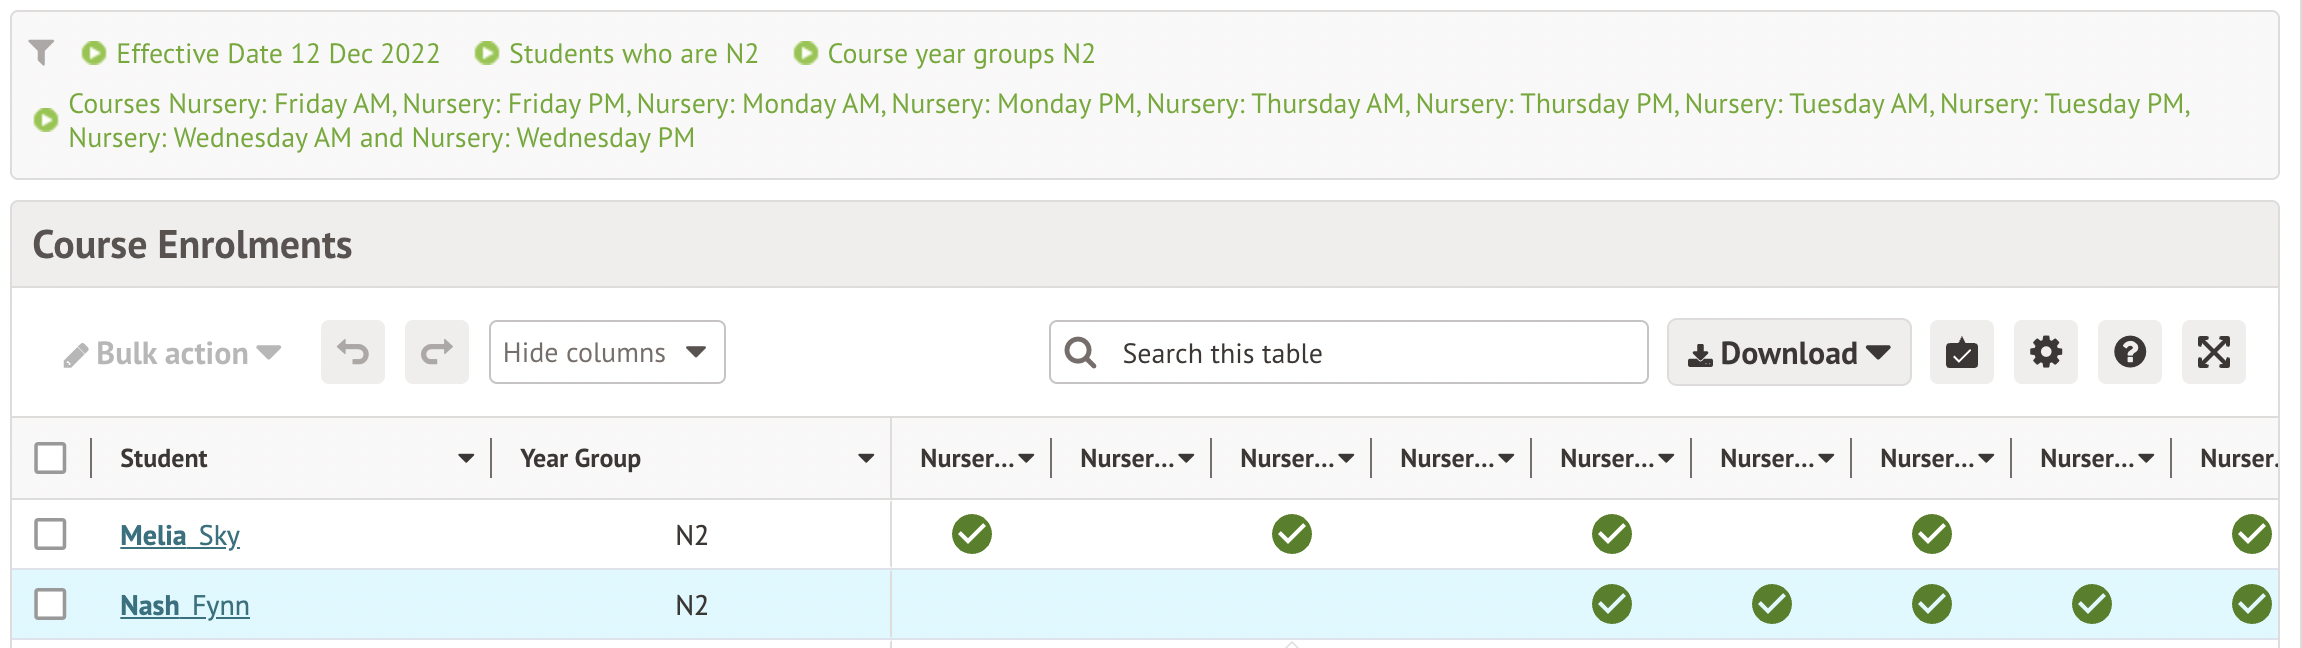2302x648 pixels.
Task: Open Student column header sort menu
Action: (465, 458)
